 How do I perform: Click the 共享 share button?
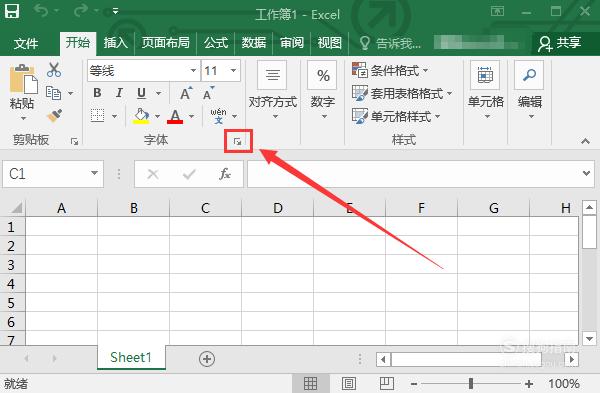click(x=559, y=43)
